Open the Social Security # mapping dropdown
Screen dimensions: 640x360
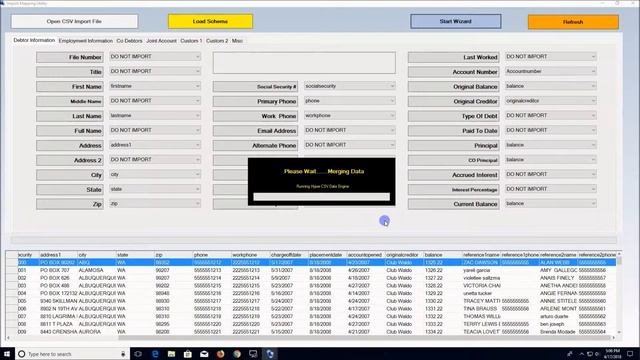tap(350, 86)
